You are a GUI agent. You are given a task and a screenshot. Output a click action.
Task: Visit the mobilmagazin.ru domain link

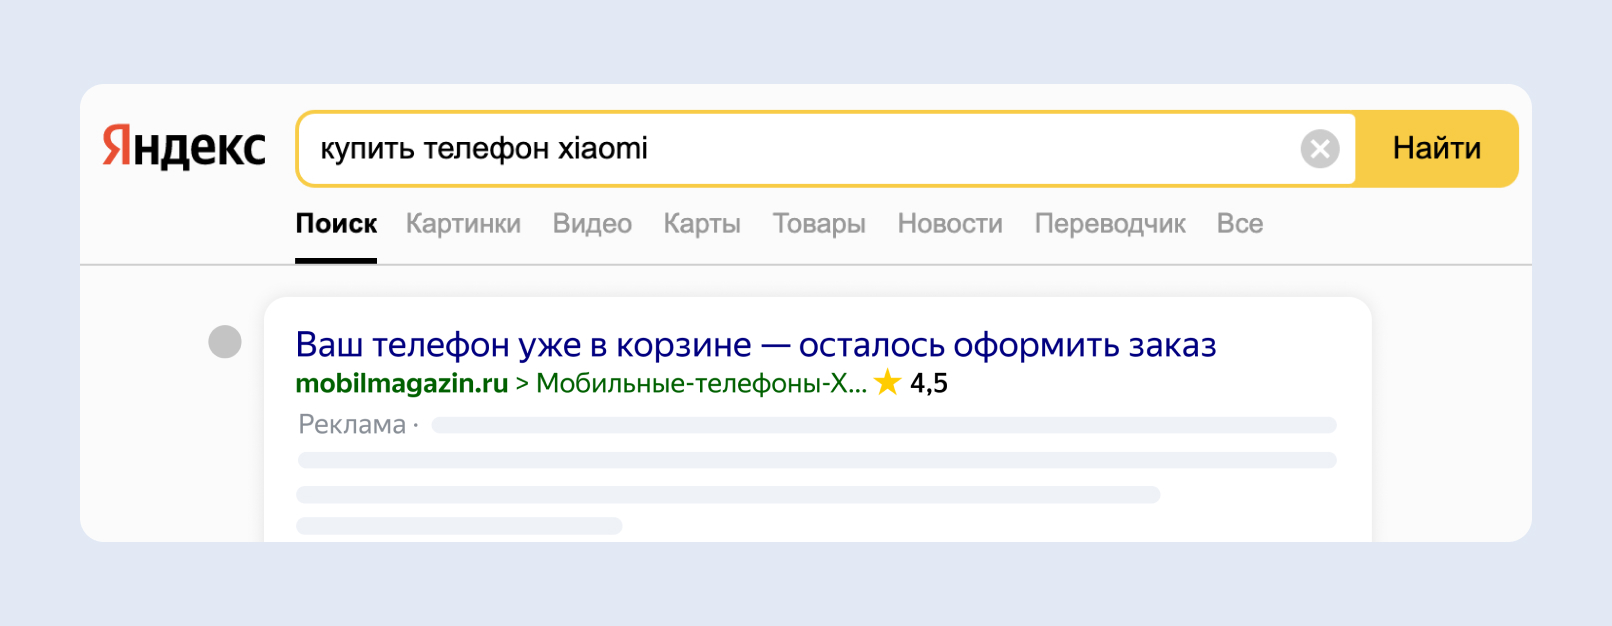pyautogui.click(x=402, y=383)
